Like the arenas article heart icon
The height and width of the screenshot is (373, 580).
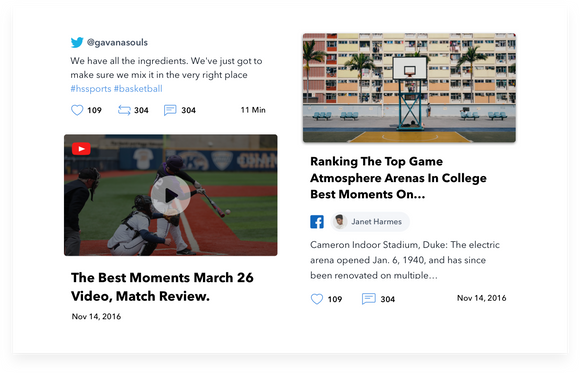pyautogui.click(x=317, y=299)
